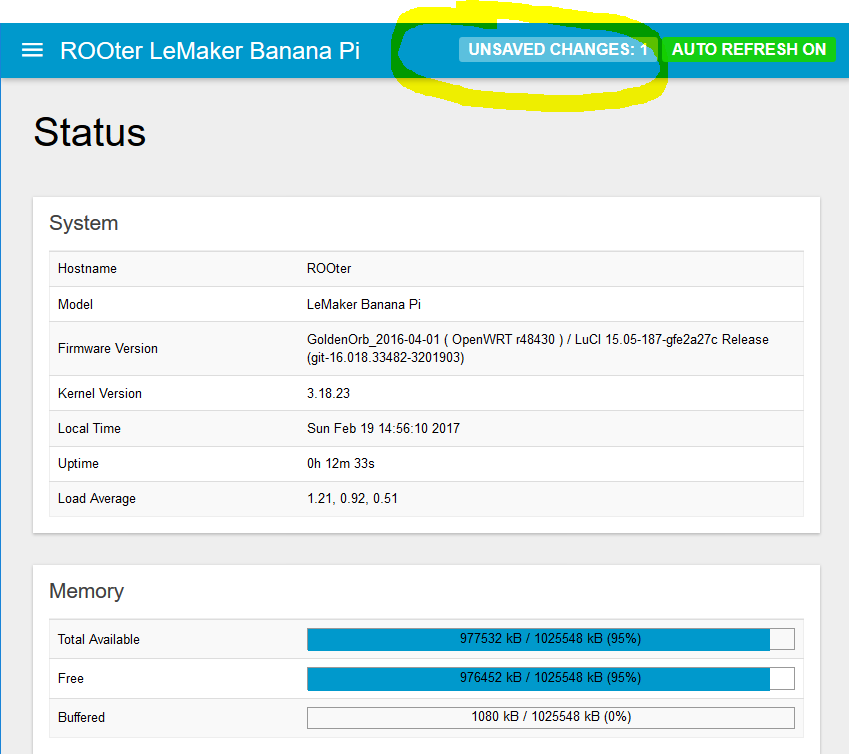Select the Sun Feb 19 local time value

(x=383, y=429)
